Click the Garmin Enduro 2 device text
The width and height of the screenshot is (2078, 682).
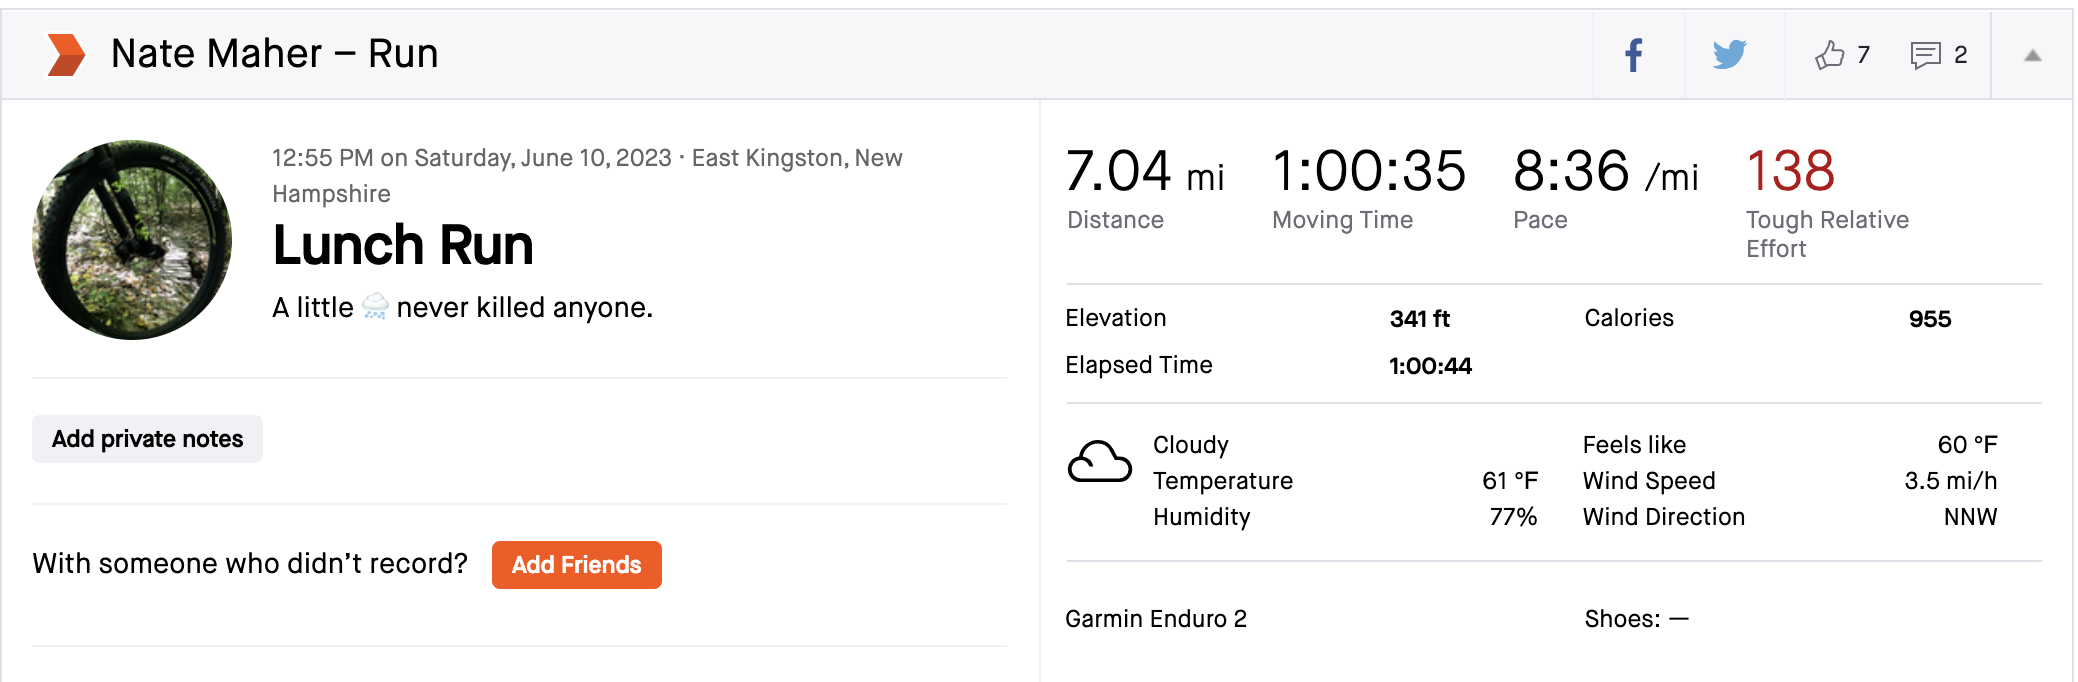tap(1155, 619)
